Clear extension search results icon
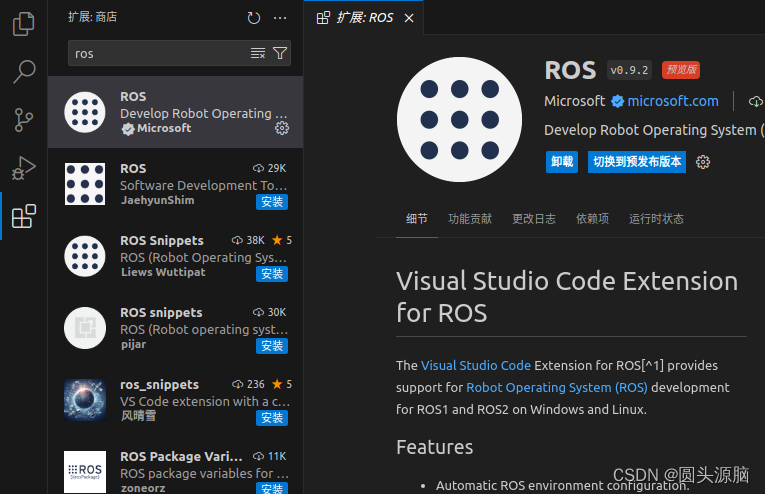This screenshot has height=494, width=765. click(258, 53)
